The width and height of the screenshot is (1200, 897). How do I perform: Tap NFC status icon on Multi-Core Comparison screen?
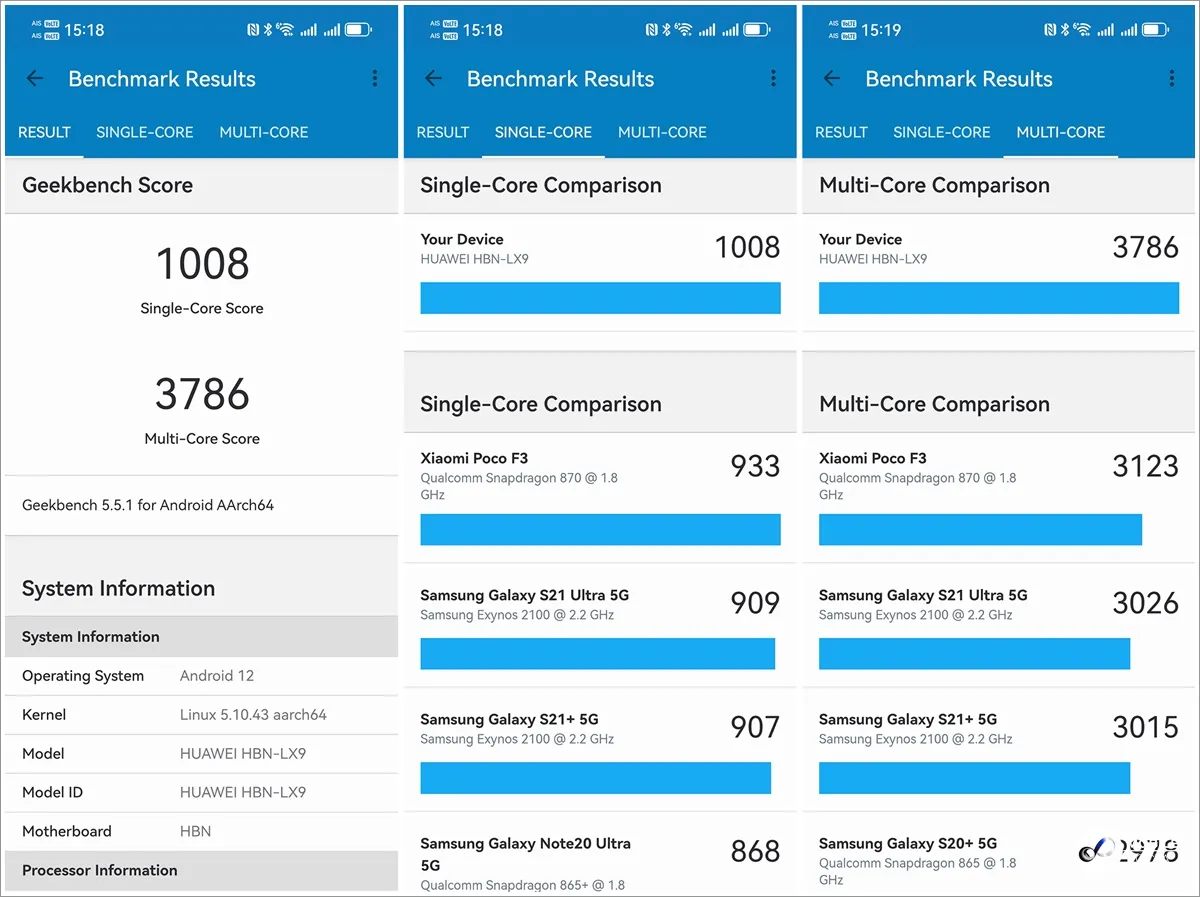tap(1050, 30)
